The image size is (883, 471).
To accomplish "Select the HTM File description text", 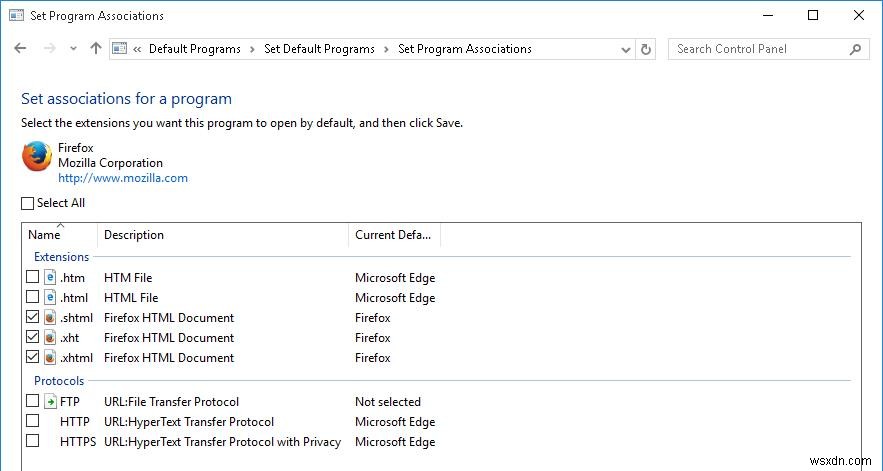I will click(x=128, y=278).
